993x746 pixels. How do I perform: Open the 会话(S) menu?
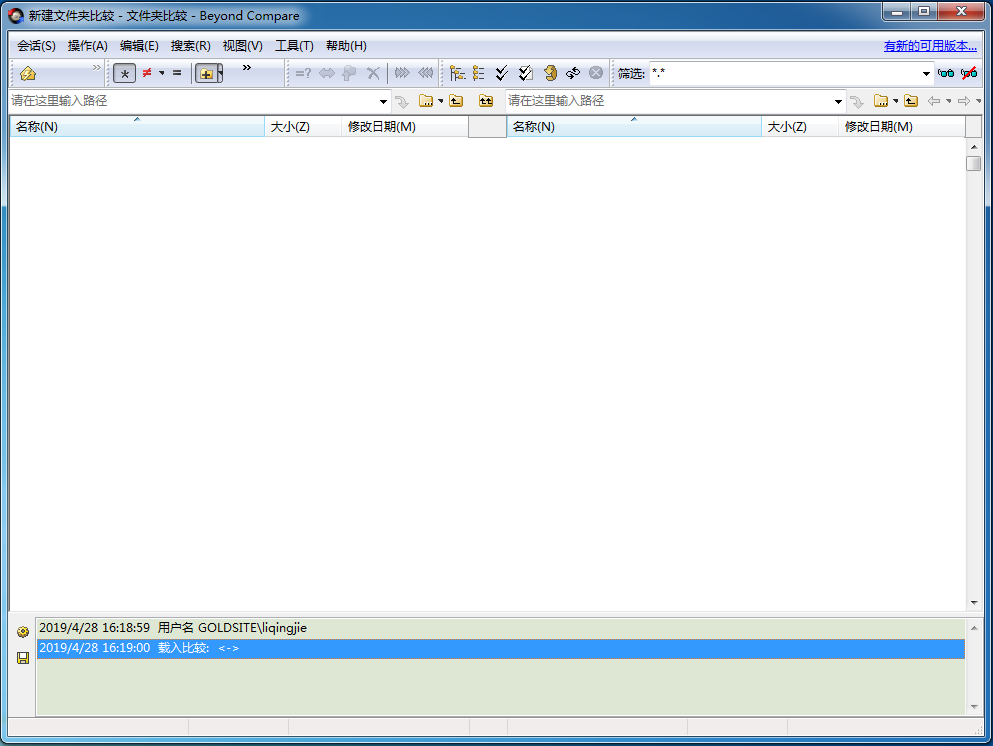(x=36, y=46)
